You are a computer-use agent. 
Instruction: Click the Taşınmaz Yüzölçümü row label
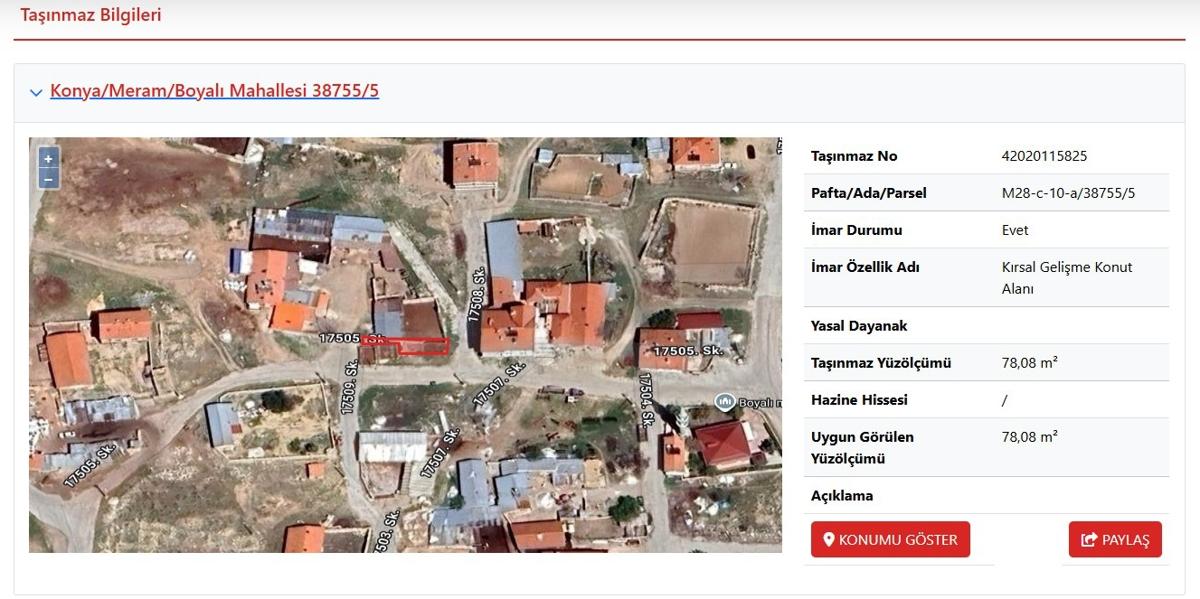(881, 363)
